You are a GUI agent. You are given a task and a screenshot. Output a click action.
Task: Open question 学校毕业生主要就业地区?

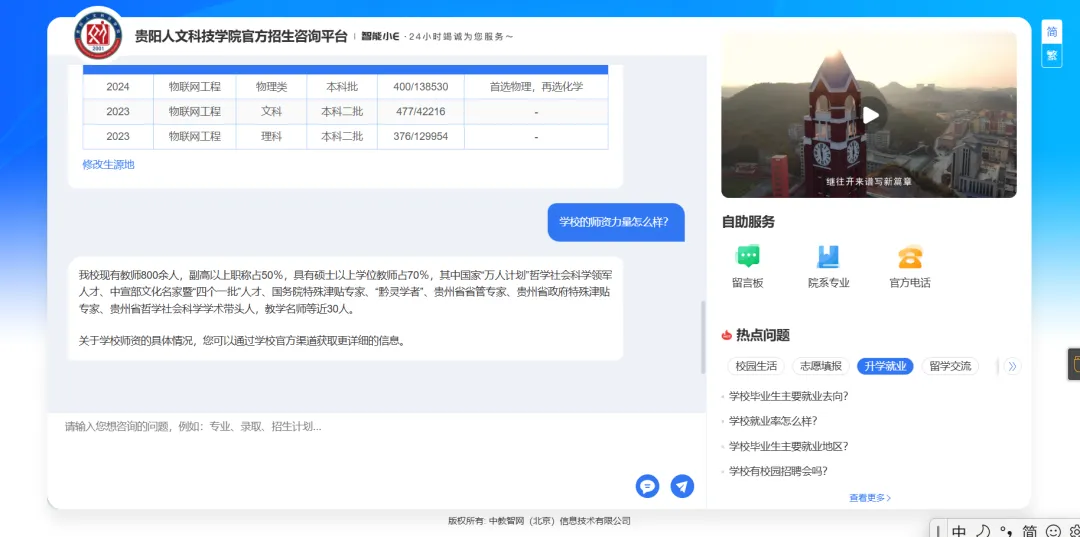coord(788,446)
